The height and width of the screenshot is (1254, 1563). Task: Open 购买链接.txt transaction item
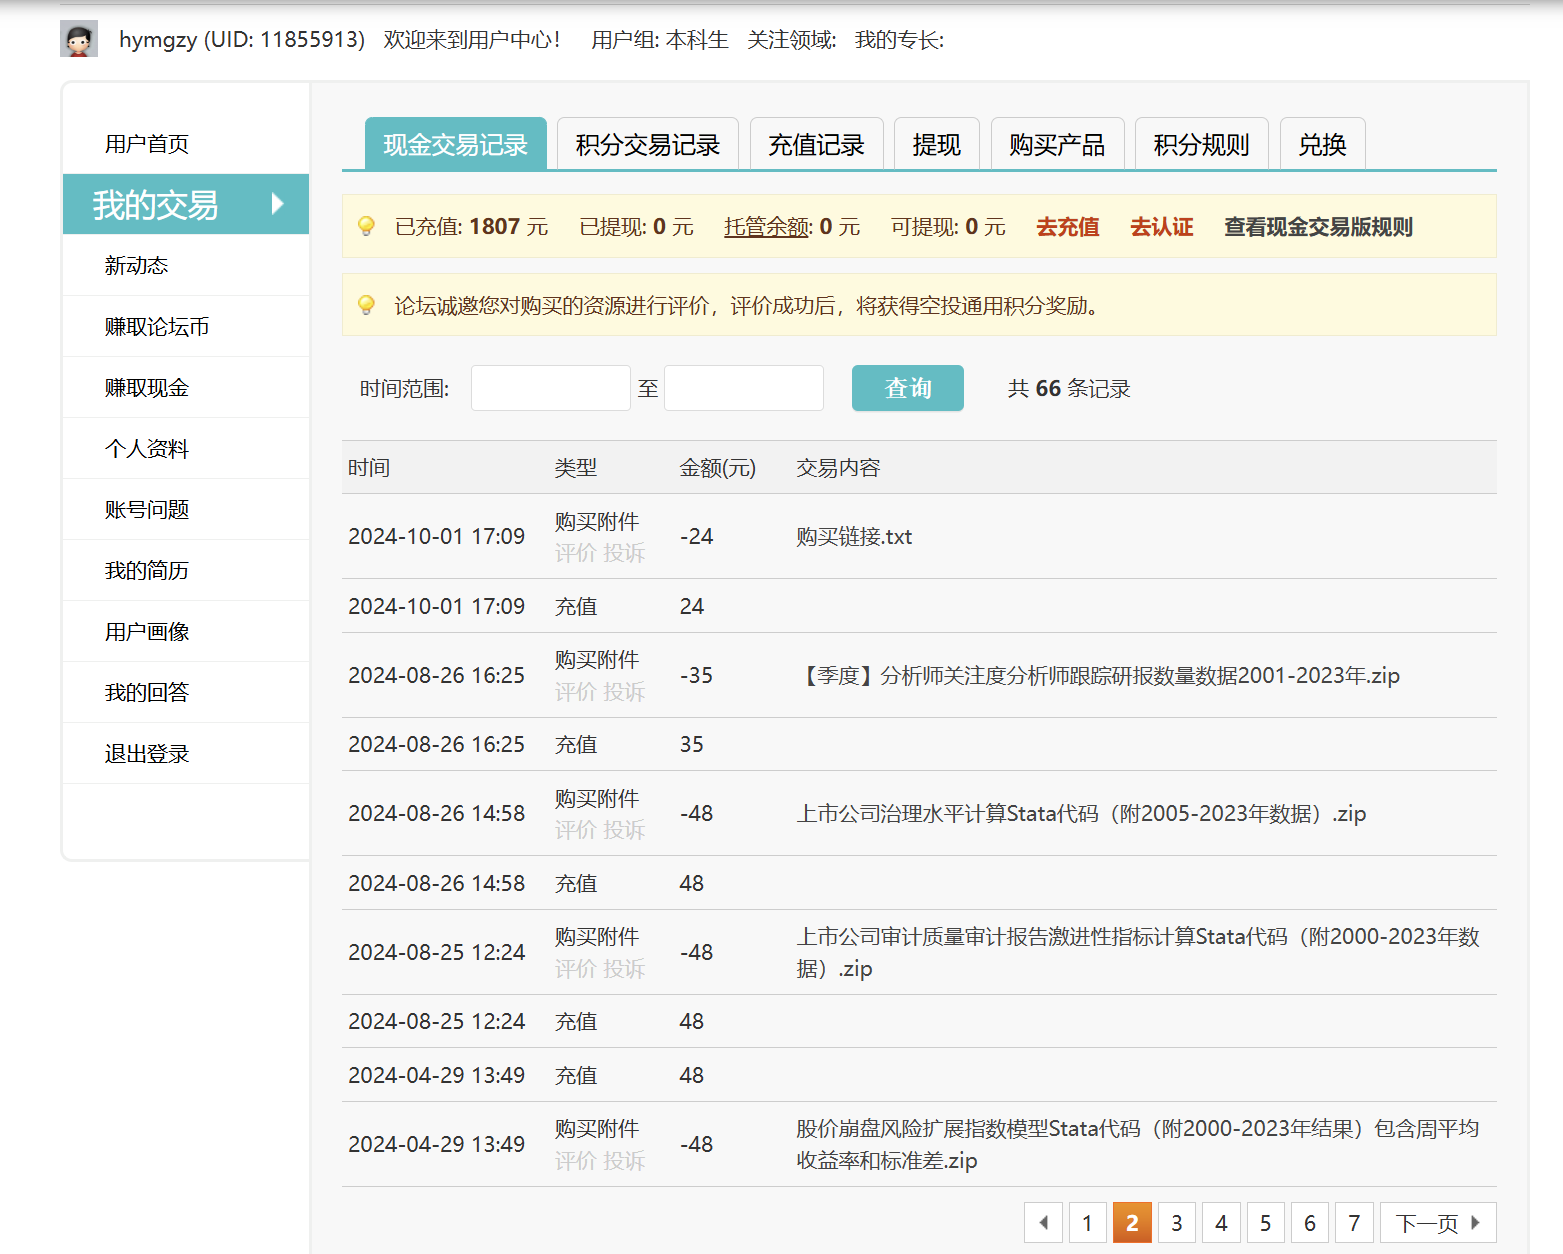click(x=854, y=537)
